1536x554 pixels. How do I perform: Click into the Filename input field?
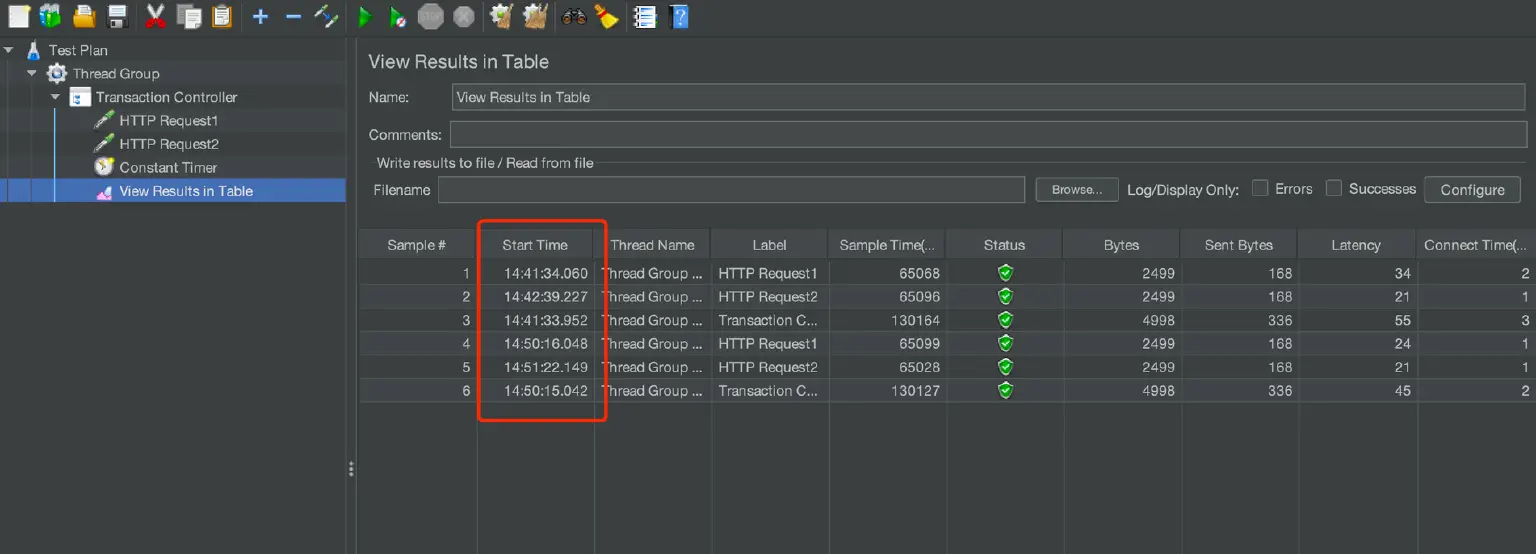click(731, 190)
